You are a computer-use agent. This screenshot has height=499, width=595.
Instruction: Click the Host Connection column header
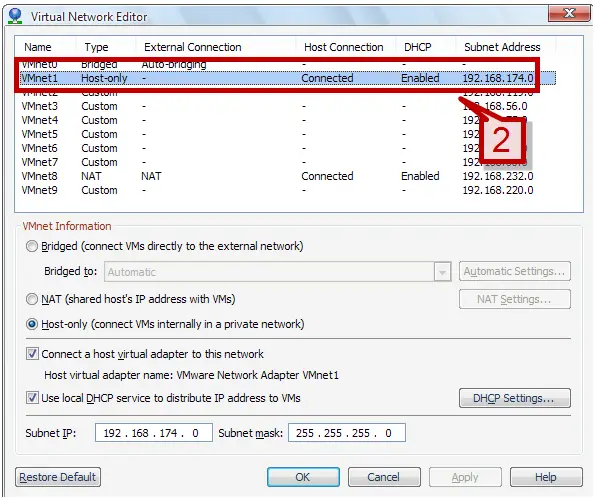[344, 47]
